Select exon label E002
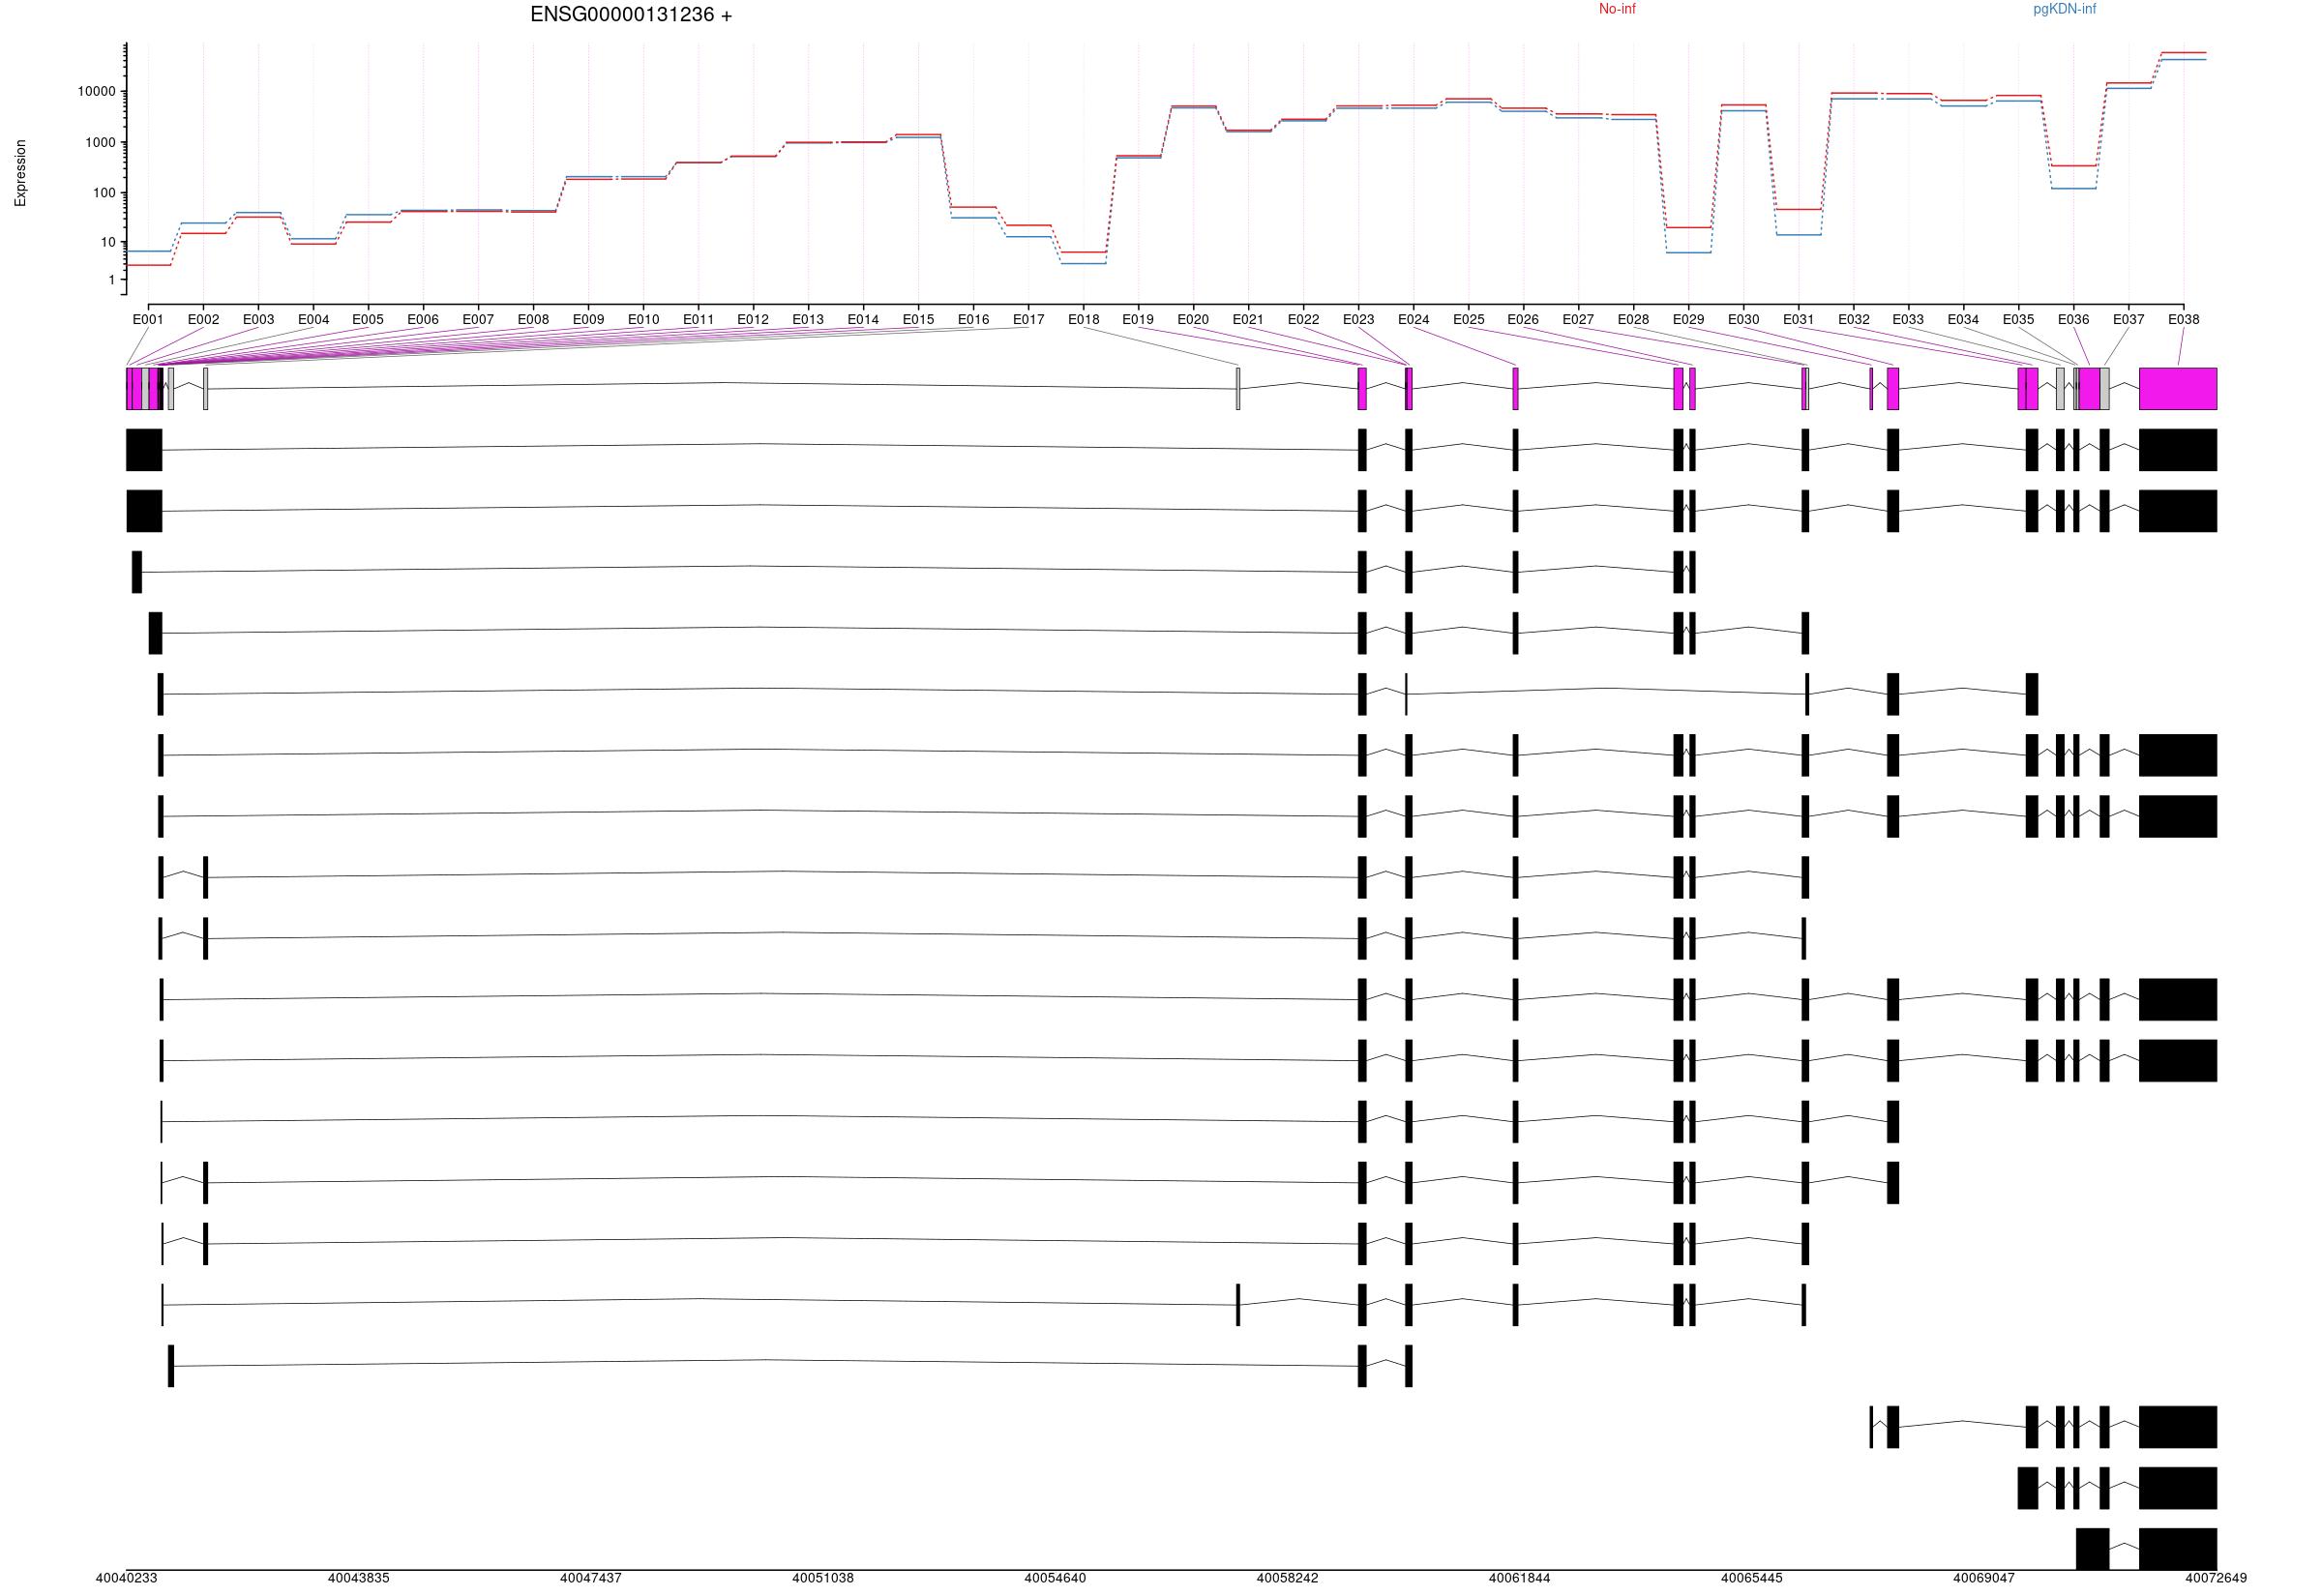 click(x=203, y=320)
